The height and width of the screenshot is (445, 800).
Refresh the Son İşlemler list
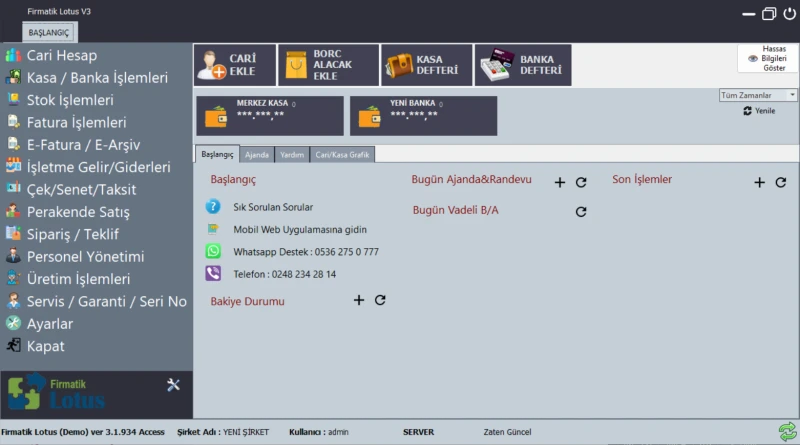tap(781, 182)
